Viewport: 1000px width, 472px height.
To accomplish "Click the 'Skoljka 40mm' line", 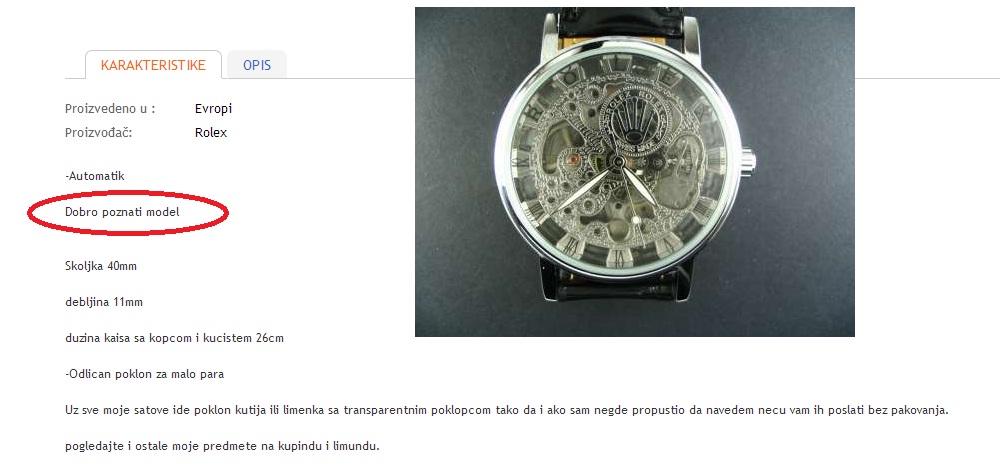I will point(101,266).
